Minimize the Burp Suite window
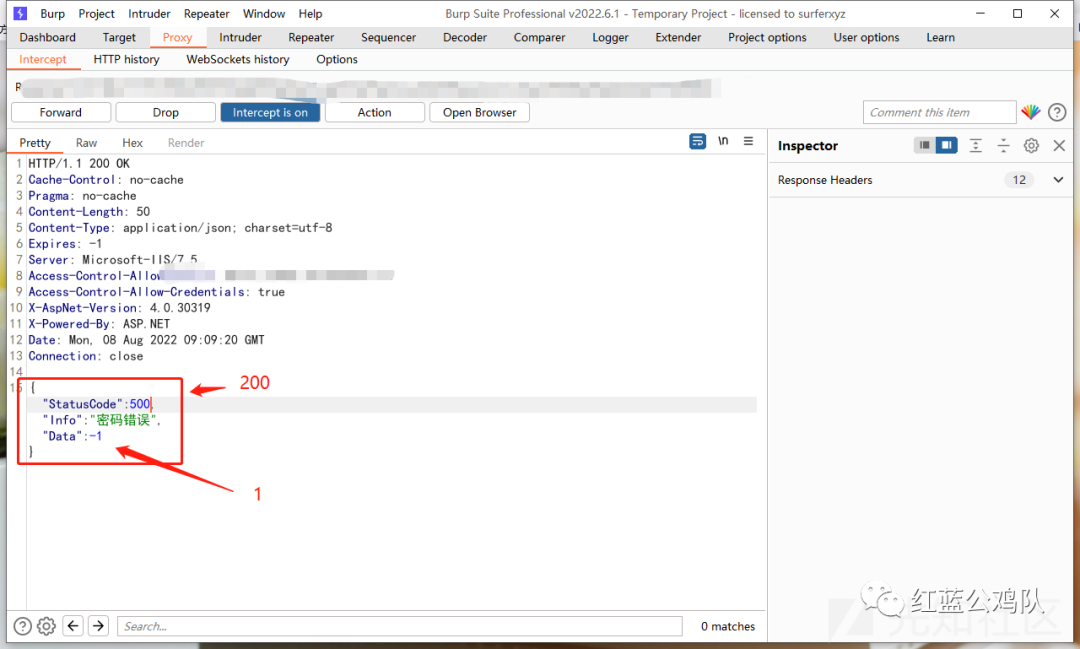1080x649 pixels. (980, 13)
